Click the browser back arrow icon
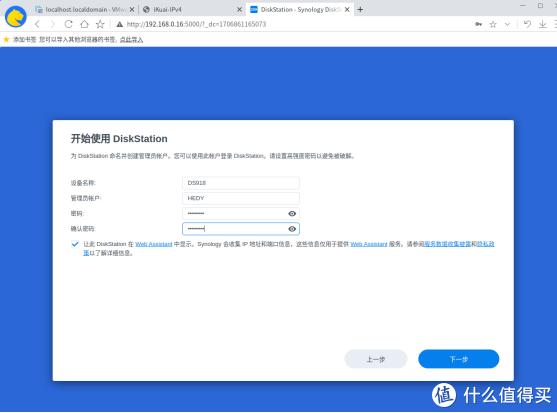The image size is (557, 413). [x=37, y=24]
